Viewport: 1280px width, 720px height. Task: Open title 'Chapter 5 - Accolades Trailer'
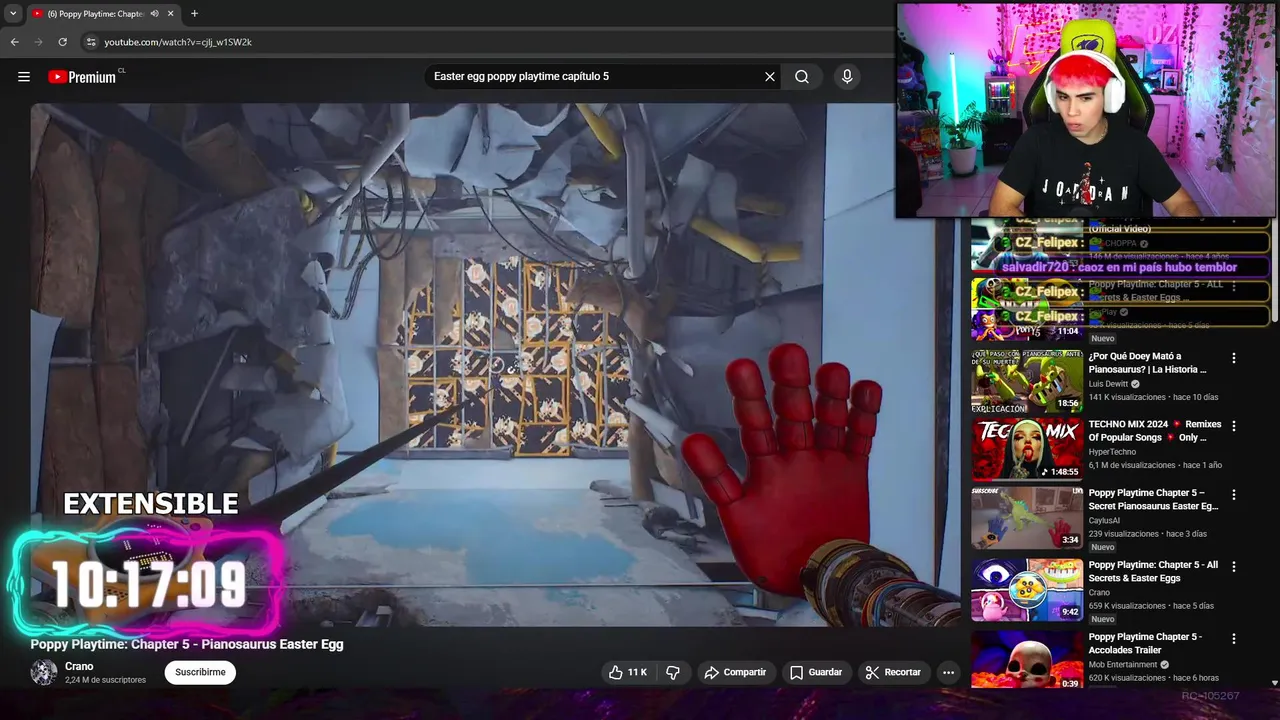1145,644
